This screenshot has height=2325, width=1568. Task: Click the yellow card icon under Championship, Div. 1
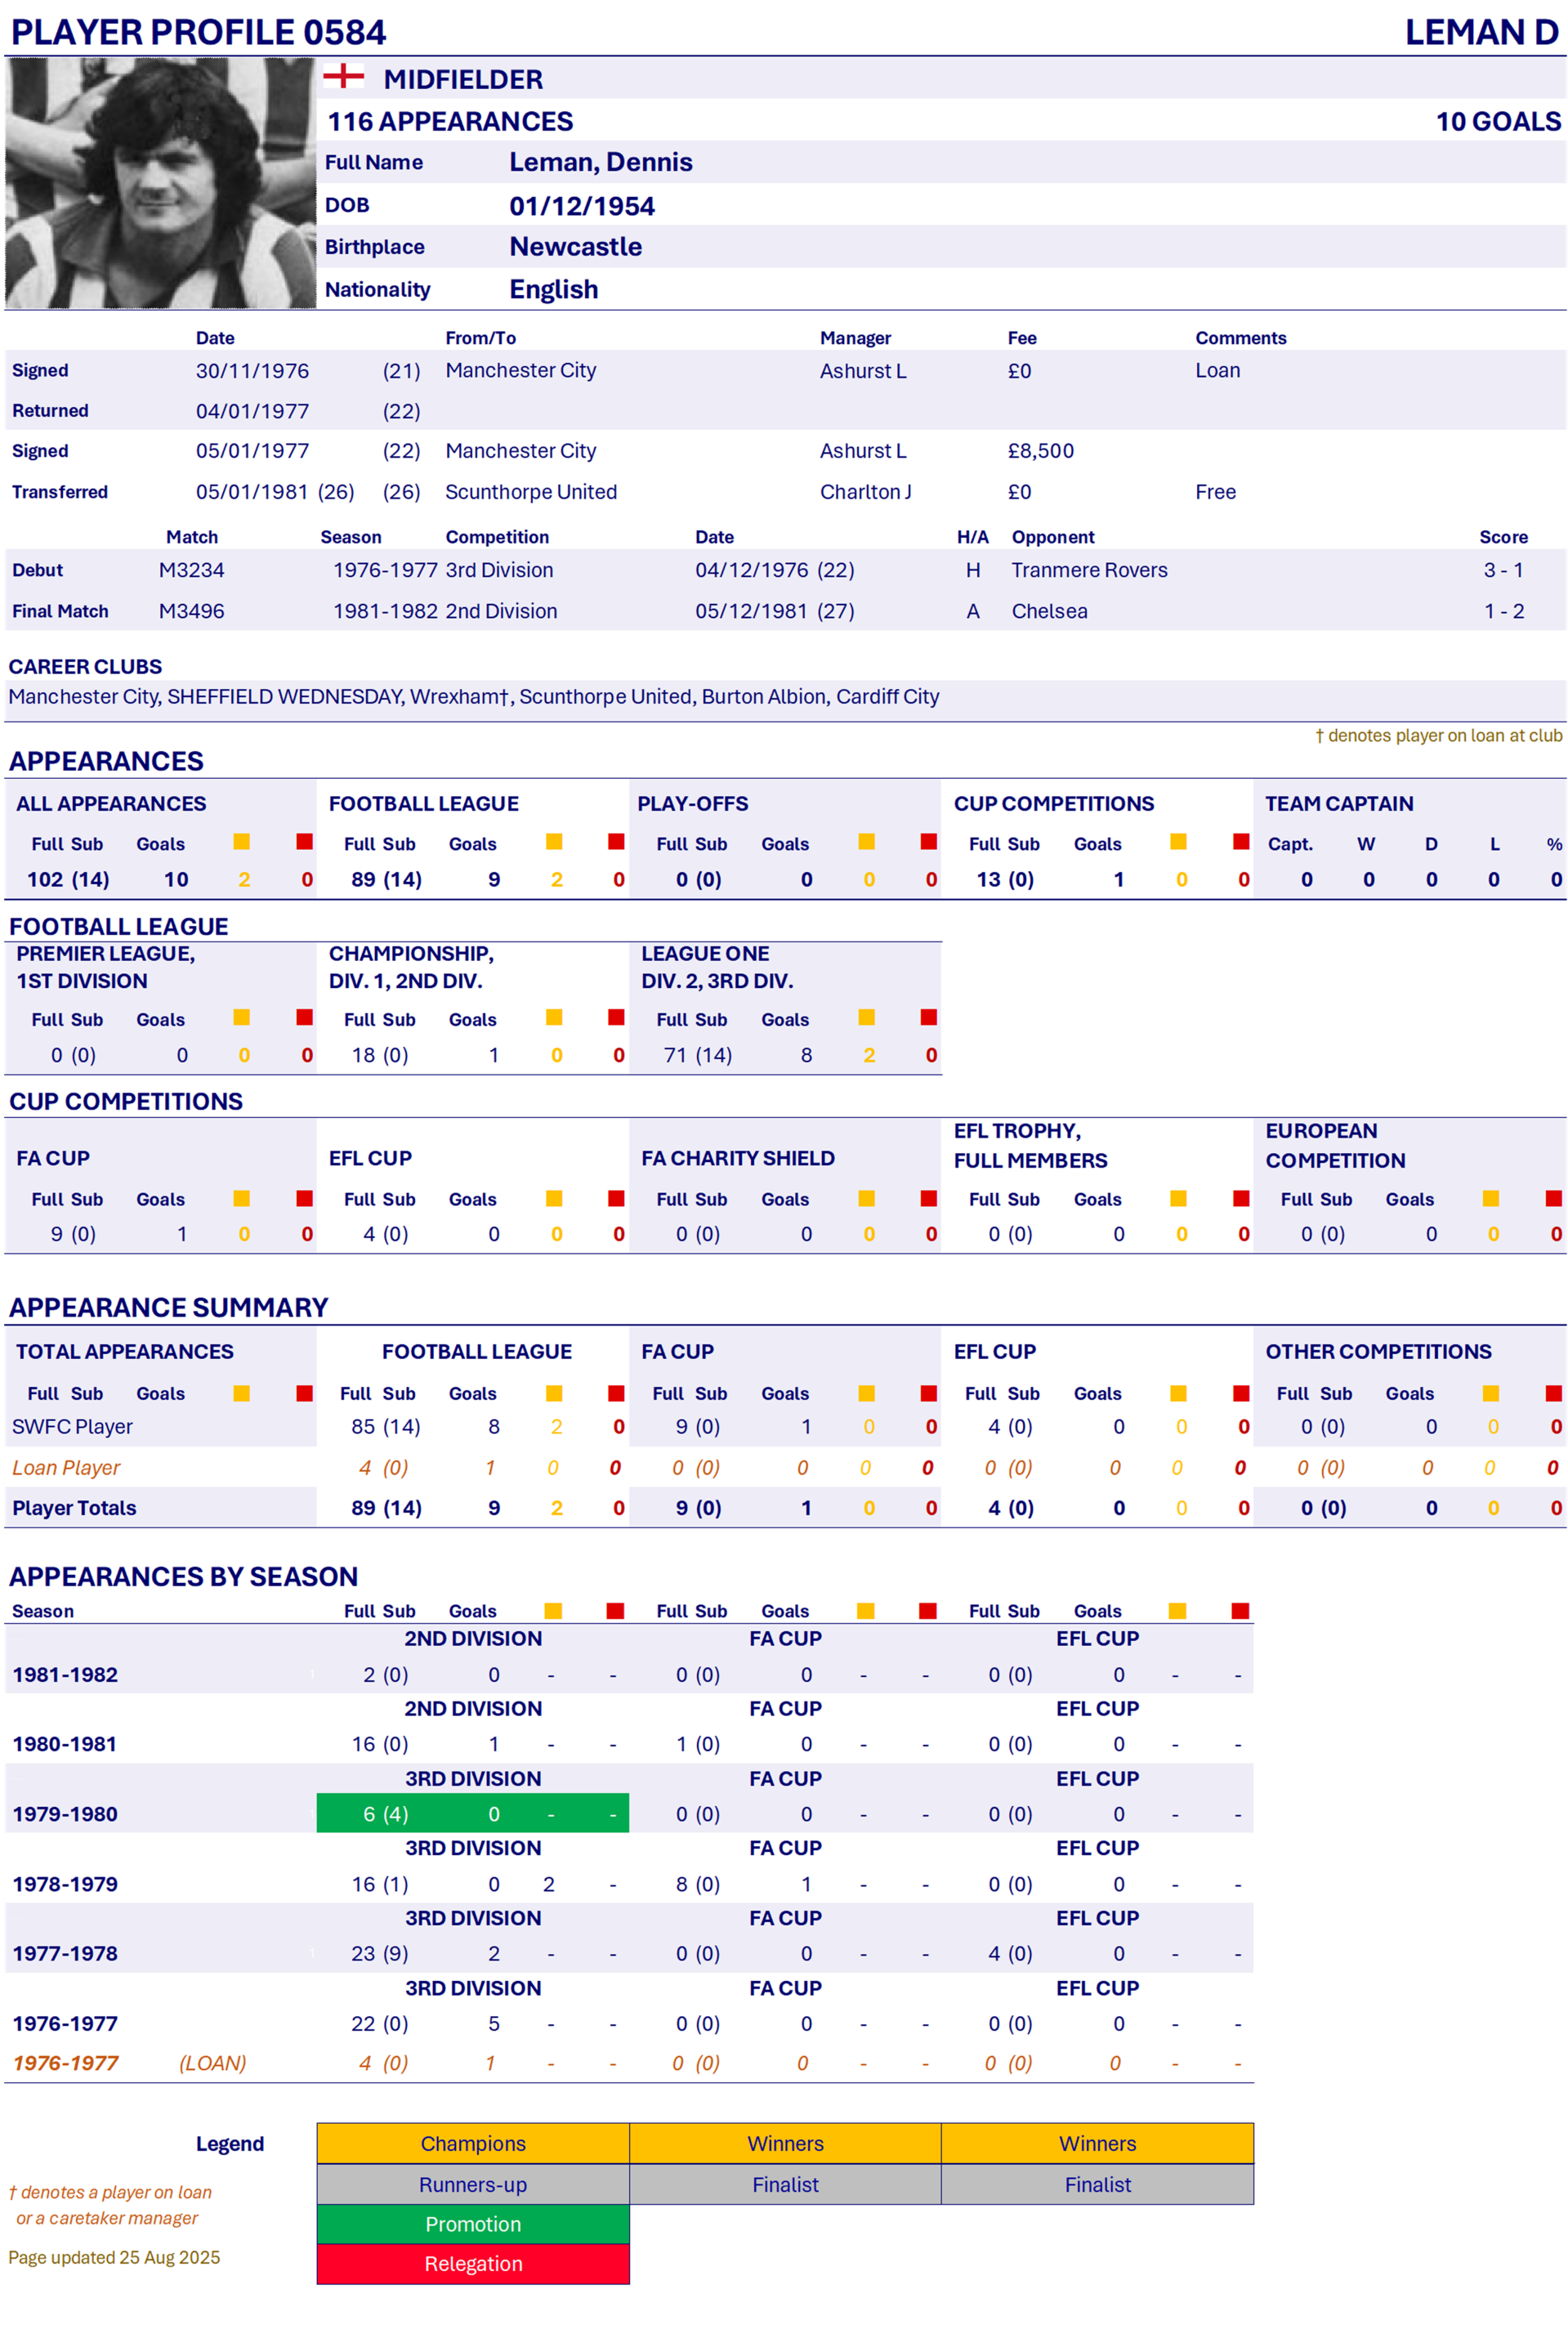pyautogui.click(x=554, y=1017)
